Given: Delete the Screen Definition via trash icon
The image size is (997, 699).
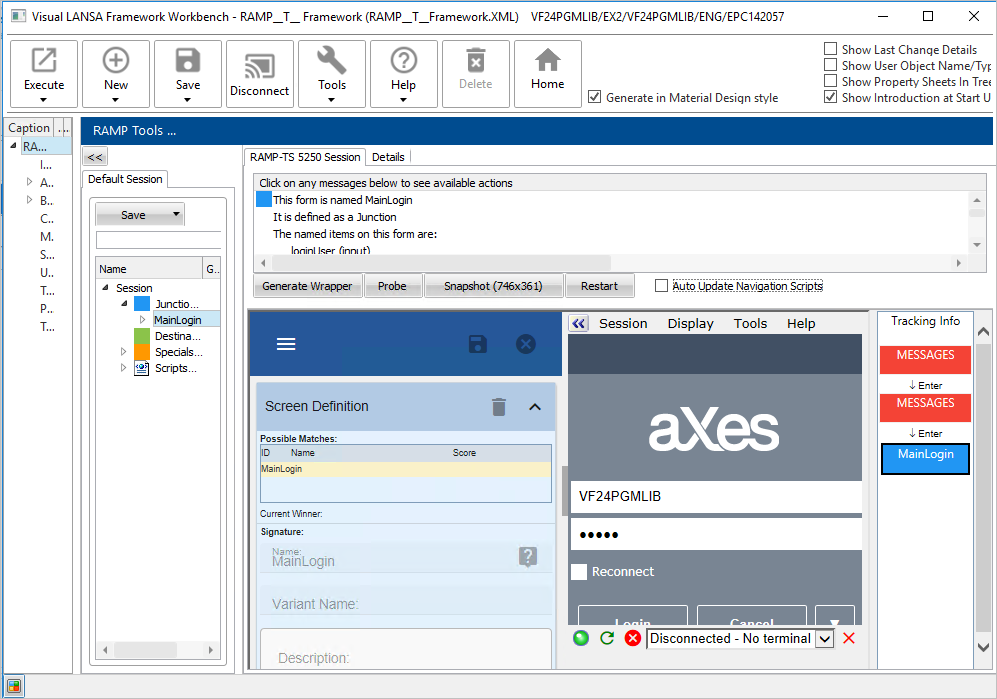Looking at the screenshot, I should click(x=499, y=406).
